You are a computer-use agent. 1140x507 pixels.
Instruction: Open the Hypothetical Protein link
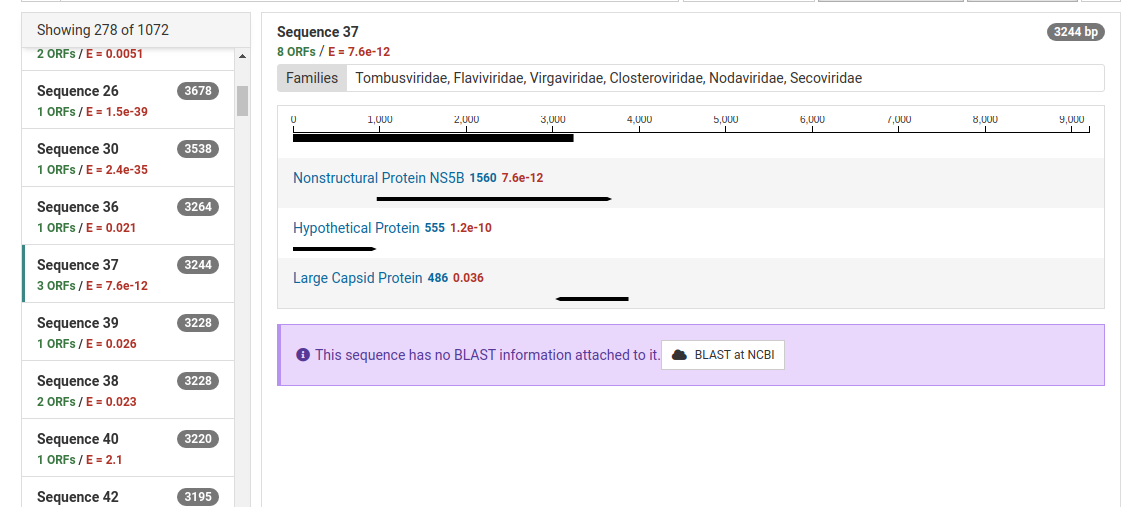[356, 228]
